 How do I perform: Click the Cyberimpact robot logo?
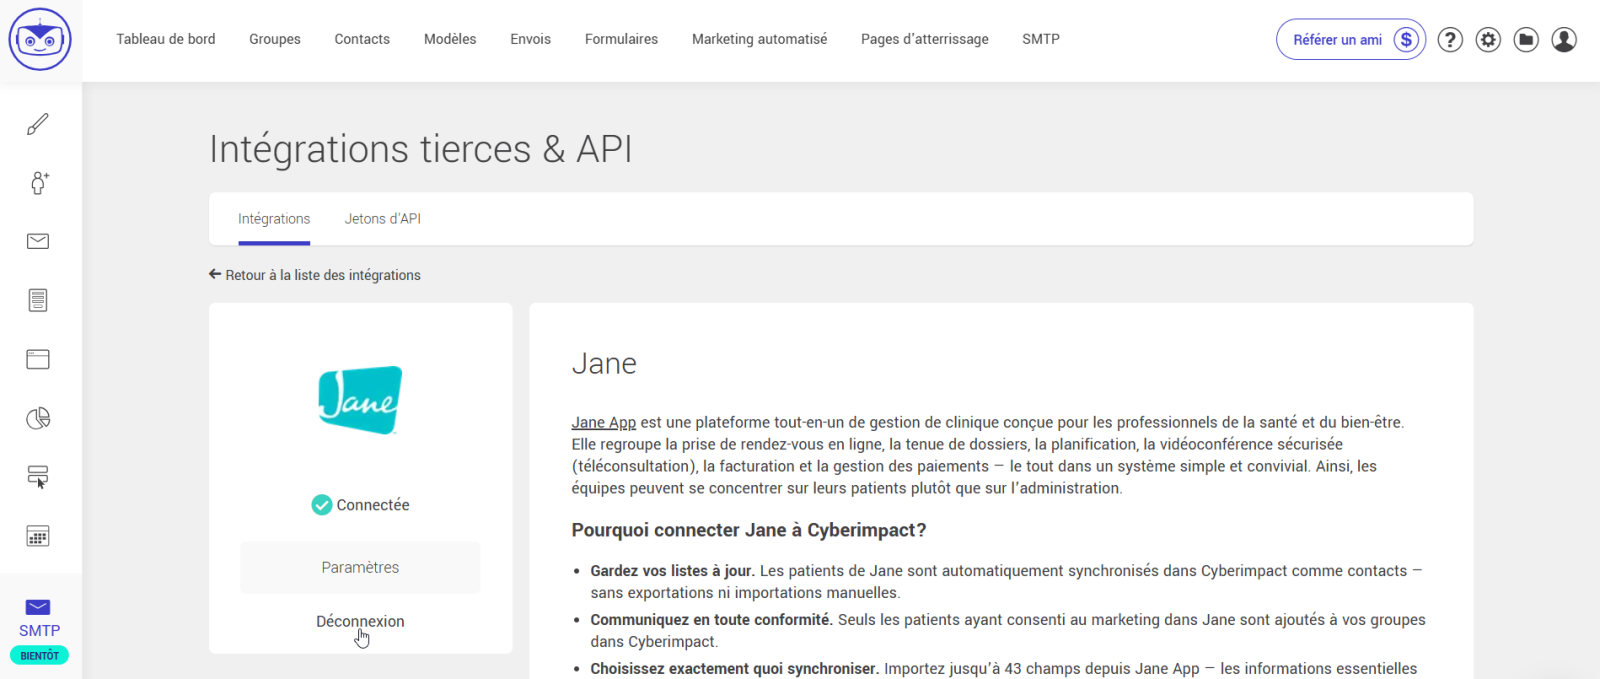[x=40, y=39]
